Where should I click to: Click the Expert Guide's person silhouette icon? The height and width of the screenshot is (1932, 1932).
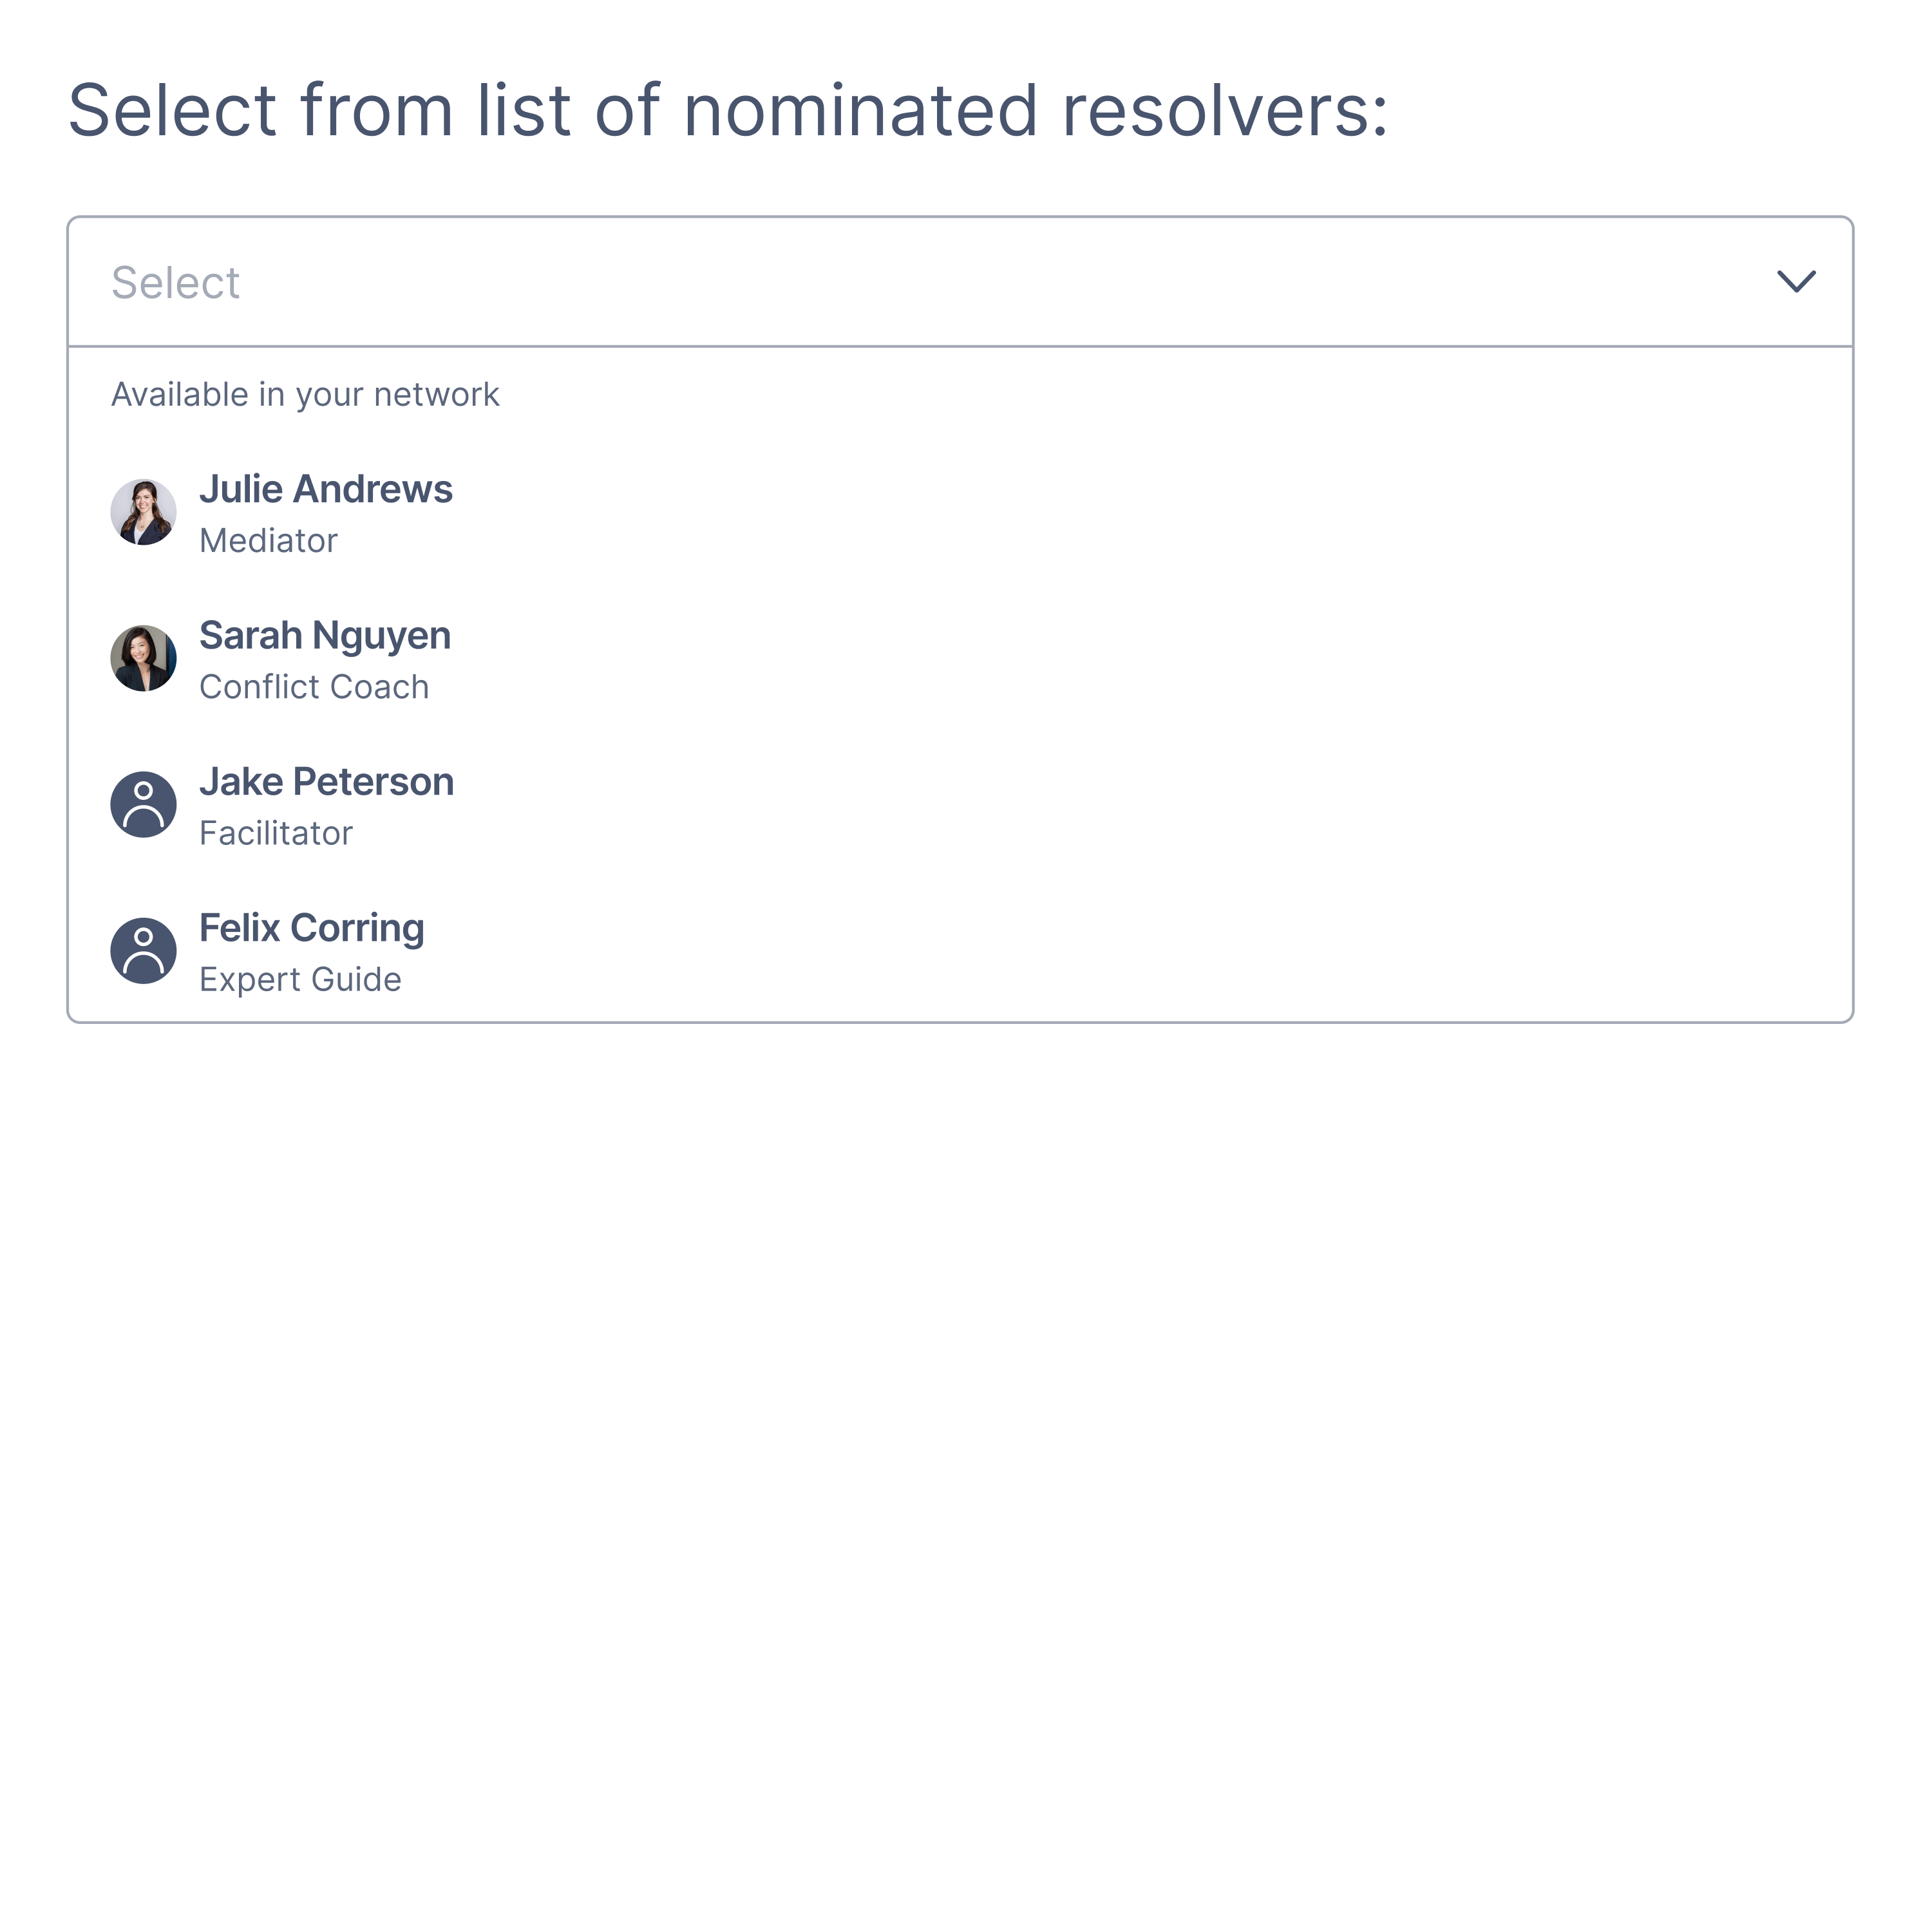[x=143, y=950]
